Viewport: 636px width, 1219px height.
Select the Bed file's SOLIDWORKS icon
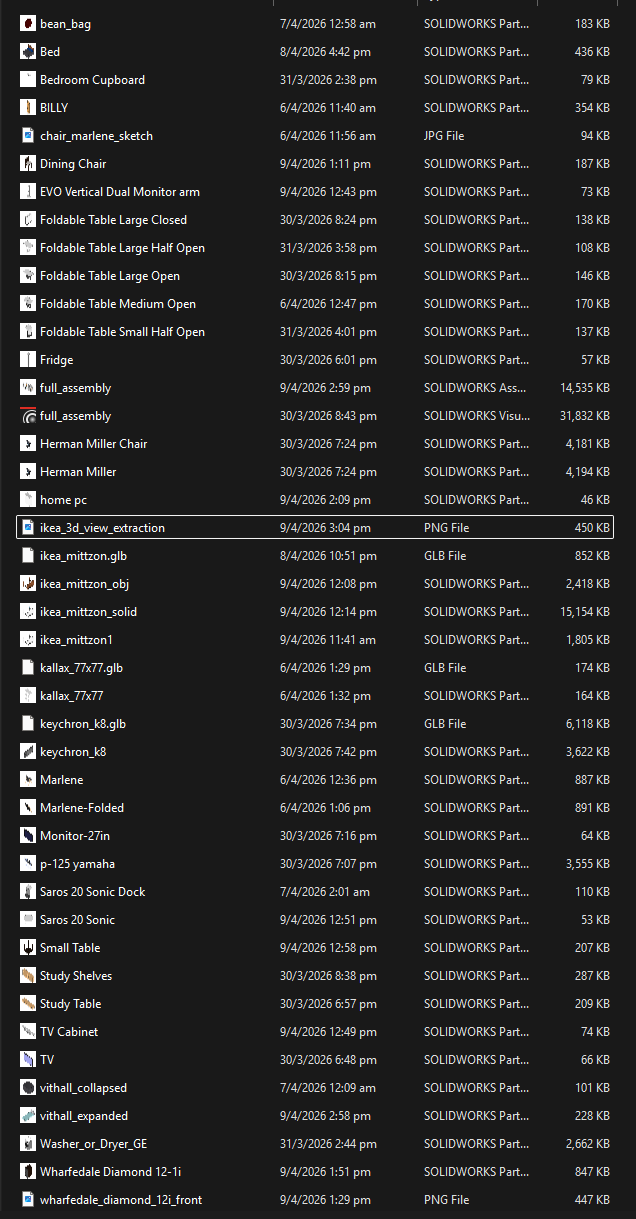coord(28,51)
